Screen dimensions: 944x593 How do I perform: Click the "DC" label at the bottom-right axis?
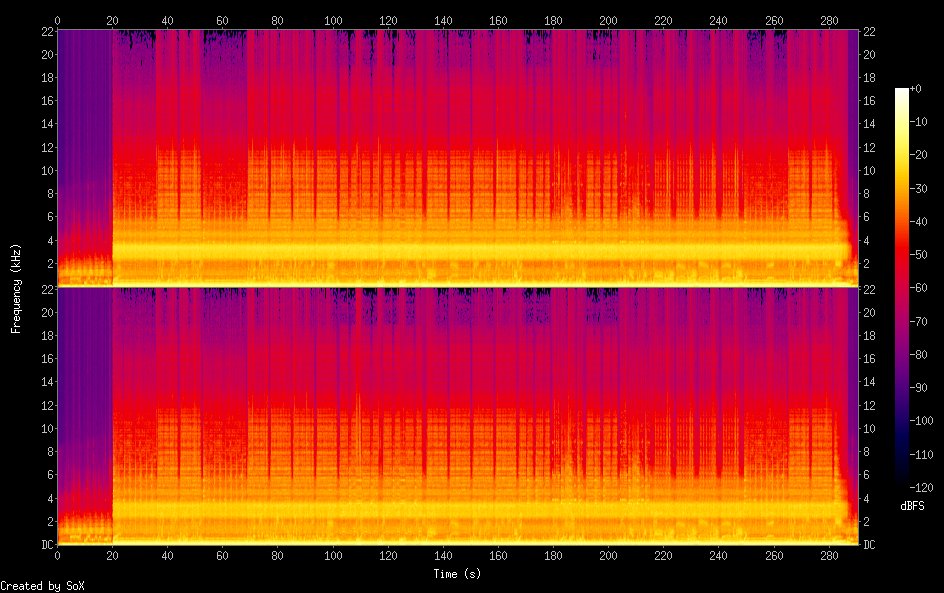click(x=869, y=544)
